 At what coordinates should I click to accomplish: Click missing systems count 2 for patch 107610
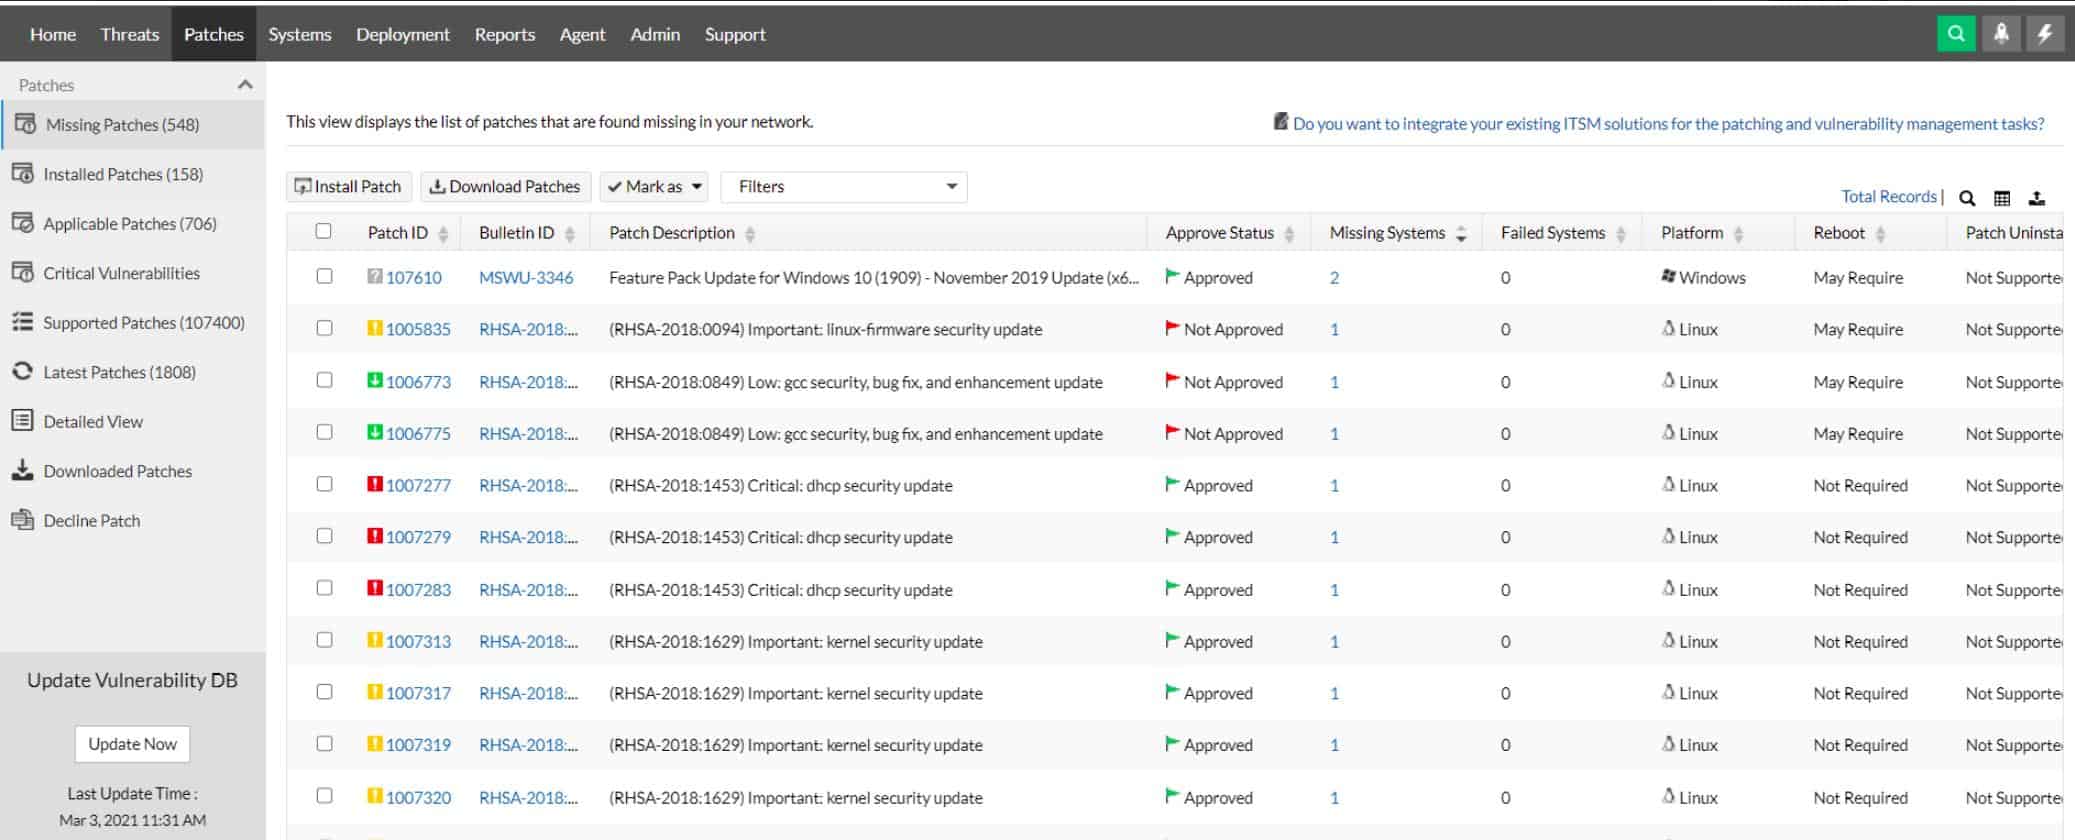coord(1334,278)
